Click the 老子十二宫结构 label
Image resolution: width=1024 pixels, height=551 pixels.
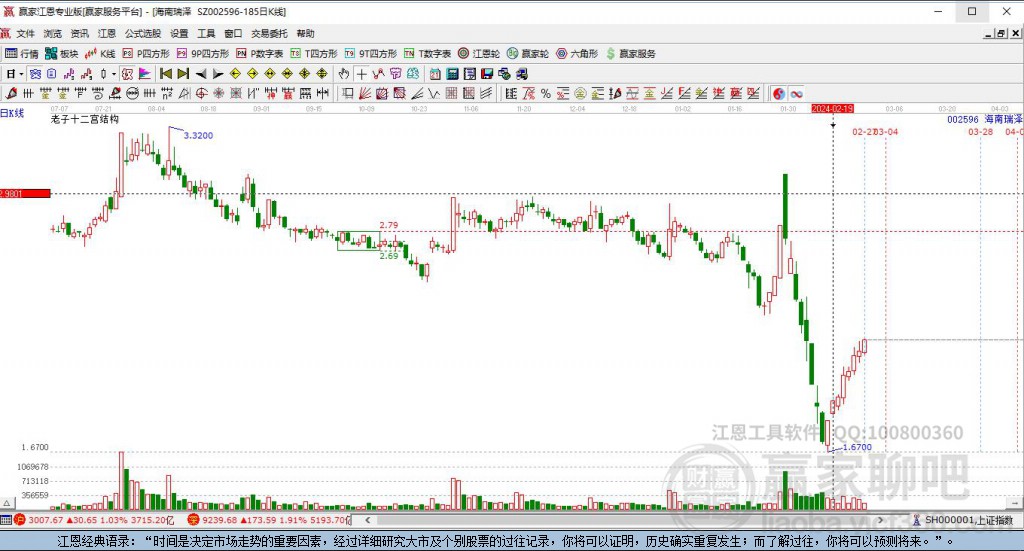(x=85, y=119)
